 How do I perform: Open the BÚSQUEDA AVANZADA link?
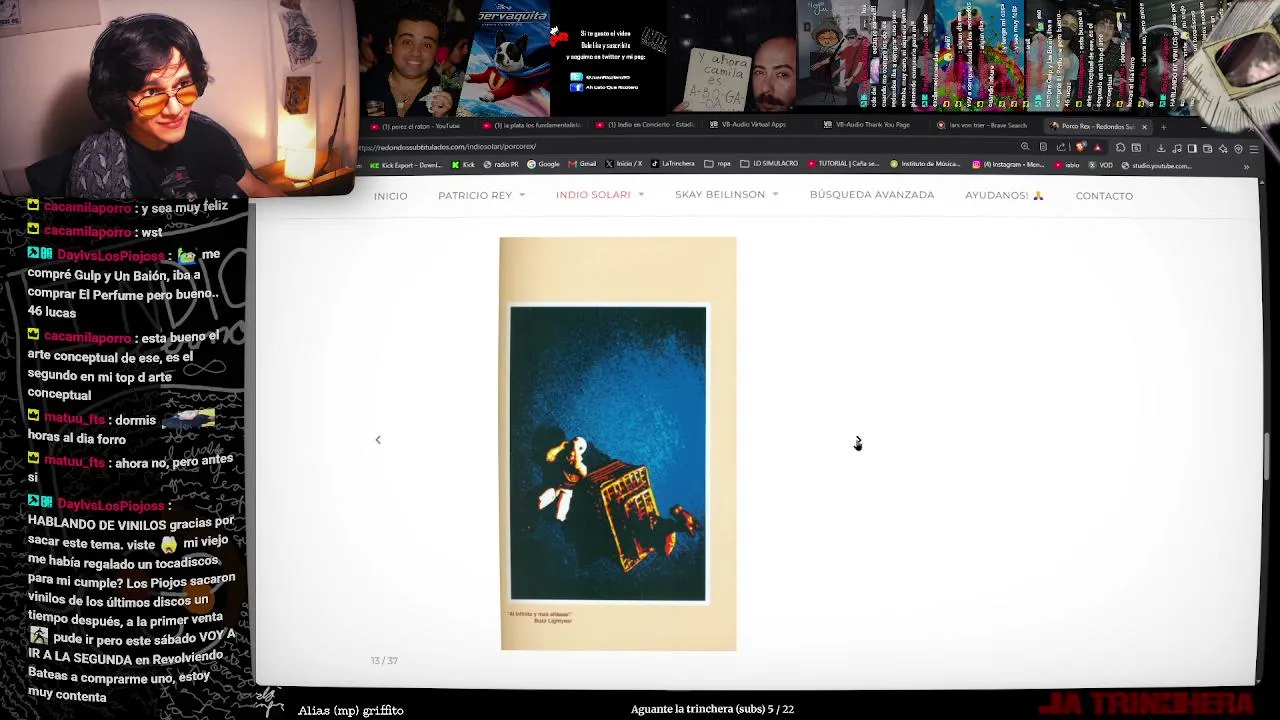[872, 195]
